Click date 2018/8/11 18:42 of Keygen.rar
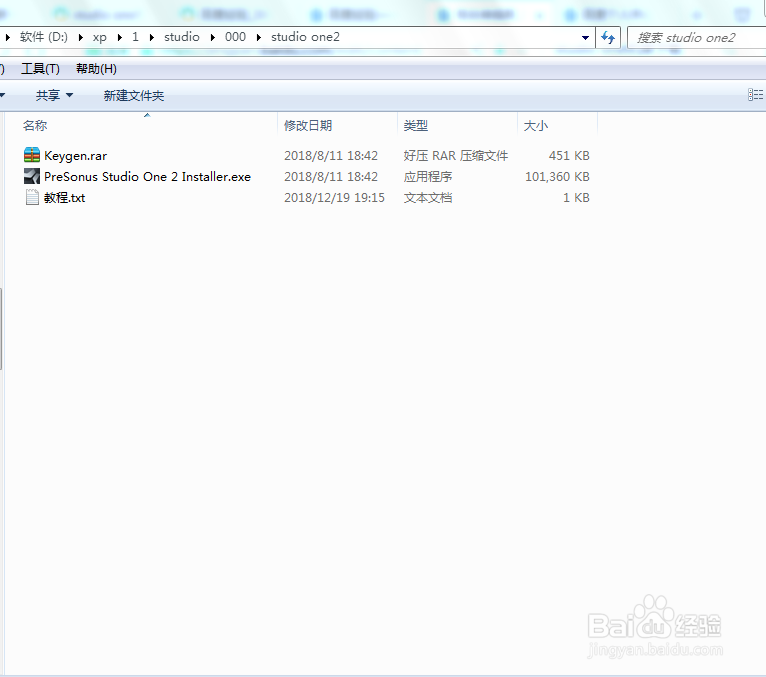766x677 pixels. pos(331,156)
